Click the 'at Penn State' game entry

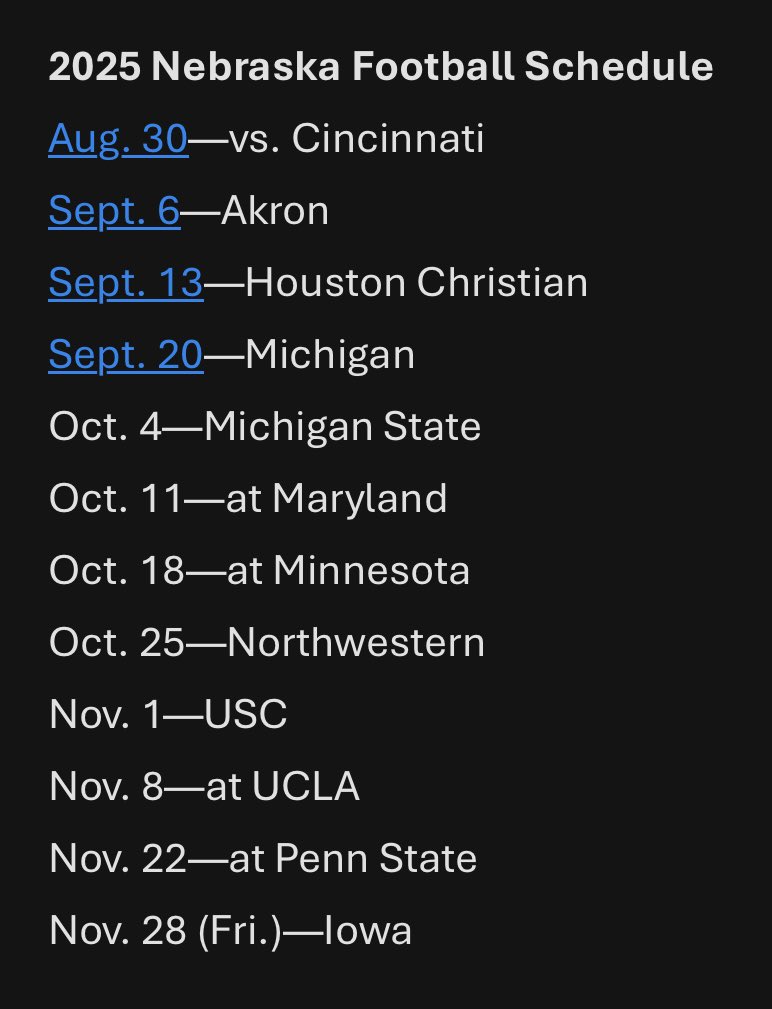click(x=352, y=859)
